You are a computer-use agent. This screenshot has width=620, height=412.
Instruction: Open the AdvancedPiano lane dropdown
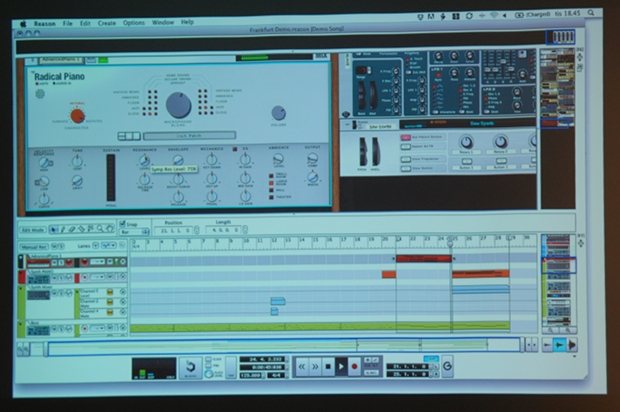(98, 262)
